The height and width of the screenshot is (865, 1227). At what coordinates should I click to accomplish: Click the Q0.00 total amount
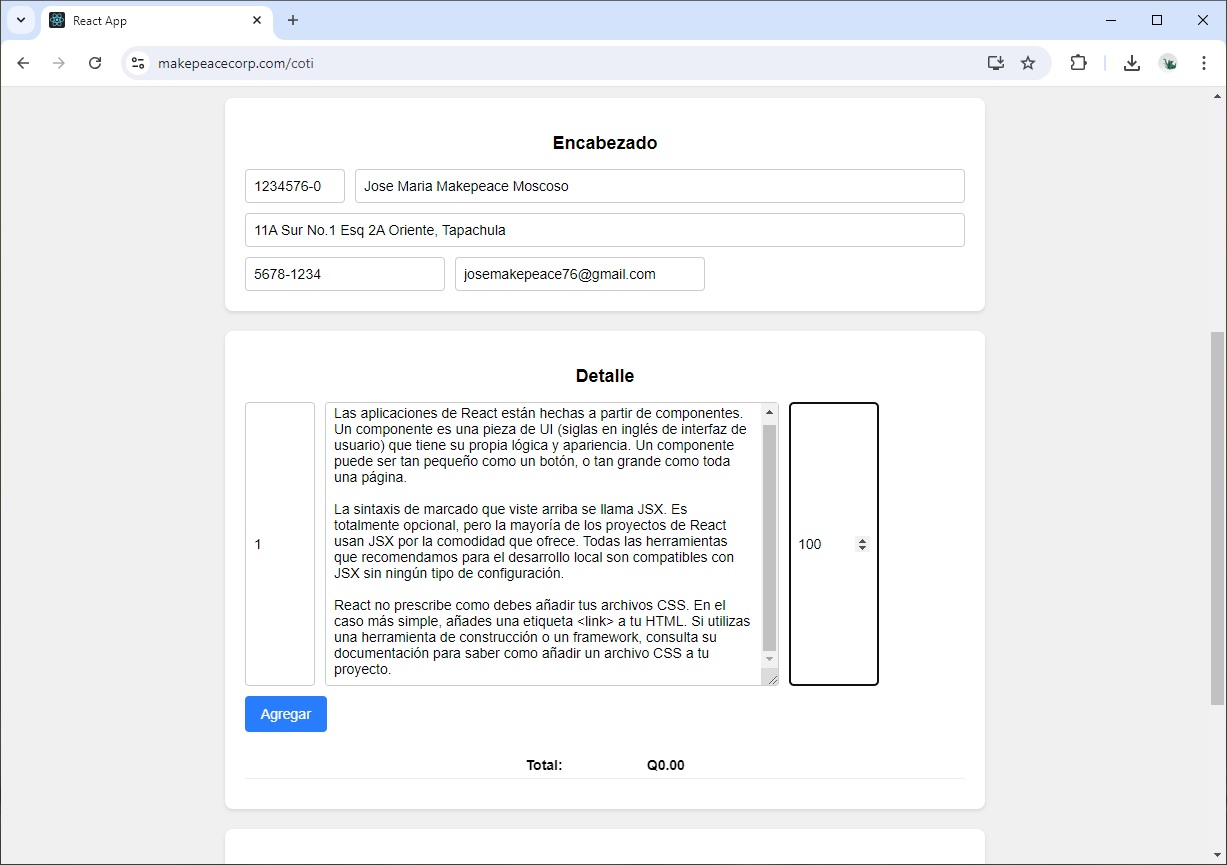(666, 766)
